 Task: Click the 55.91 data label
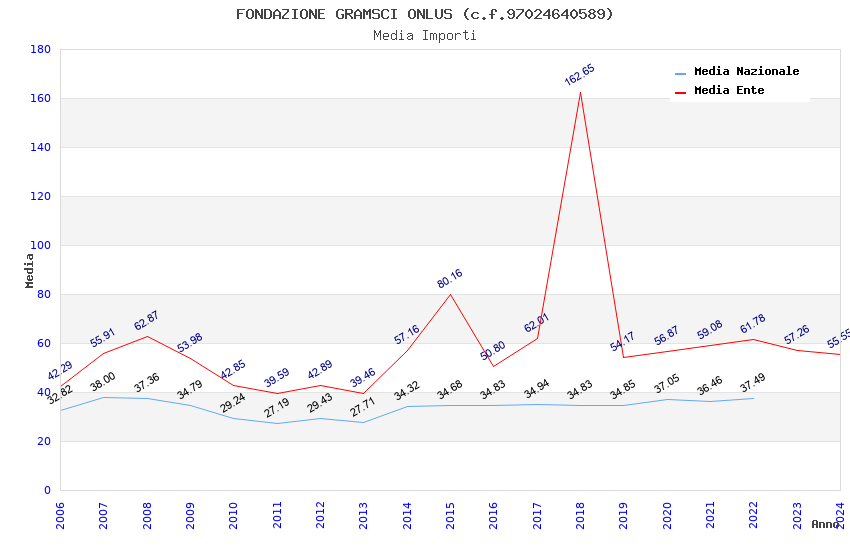click(x=103, y=338)
